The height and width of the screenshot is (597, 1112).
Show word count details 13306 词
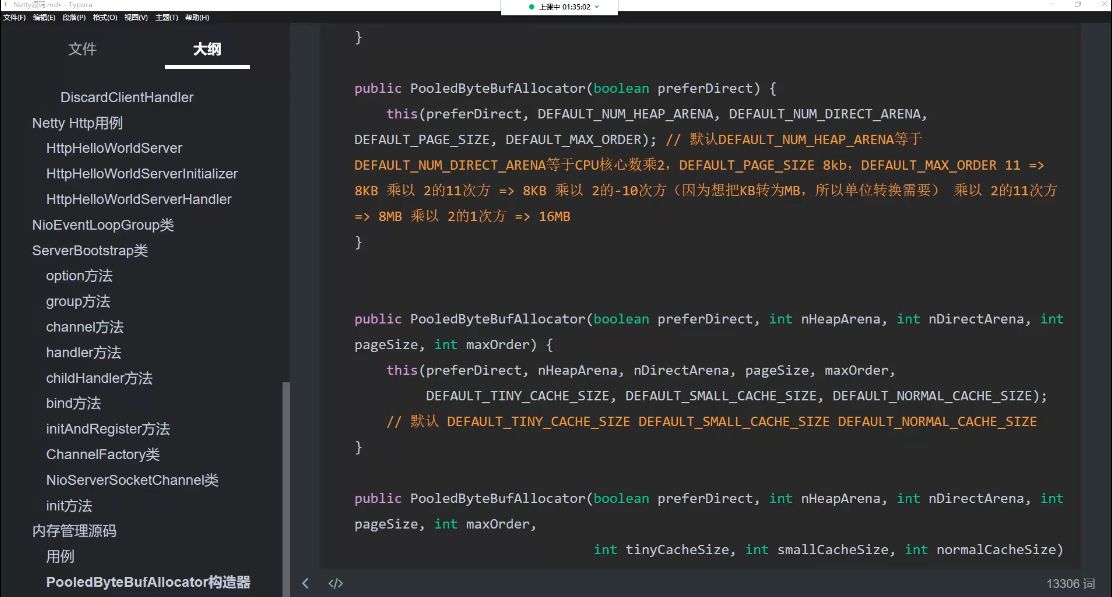point(1071,583)
